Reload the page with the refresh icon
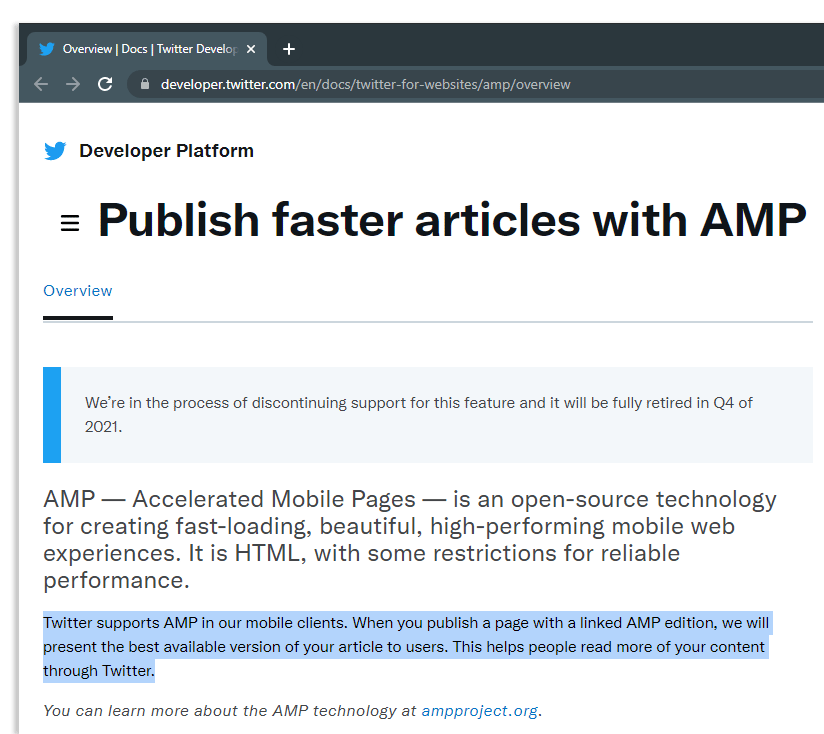Screen dimensions: 824x734 [105, 84]
